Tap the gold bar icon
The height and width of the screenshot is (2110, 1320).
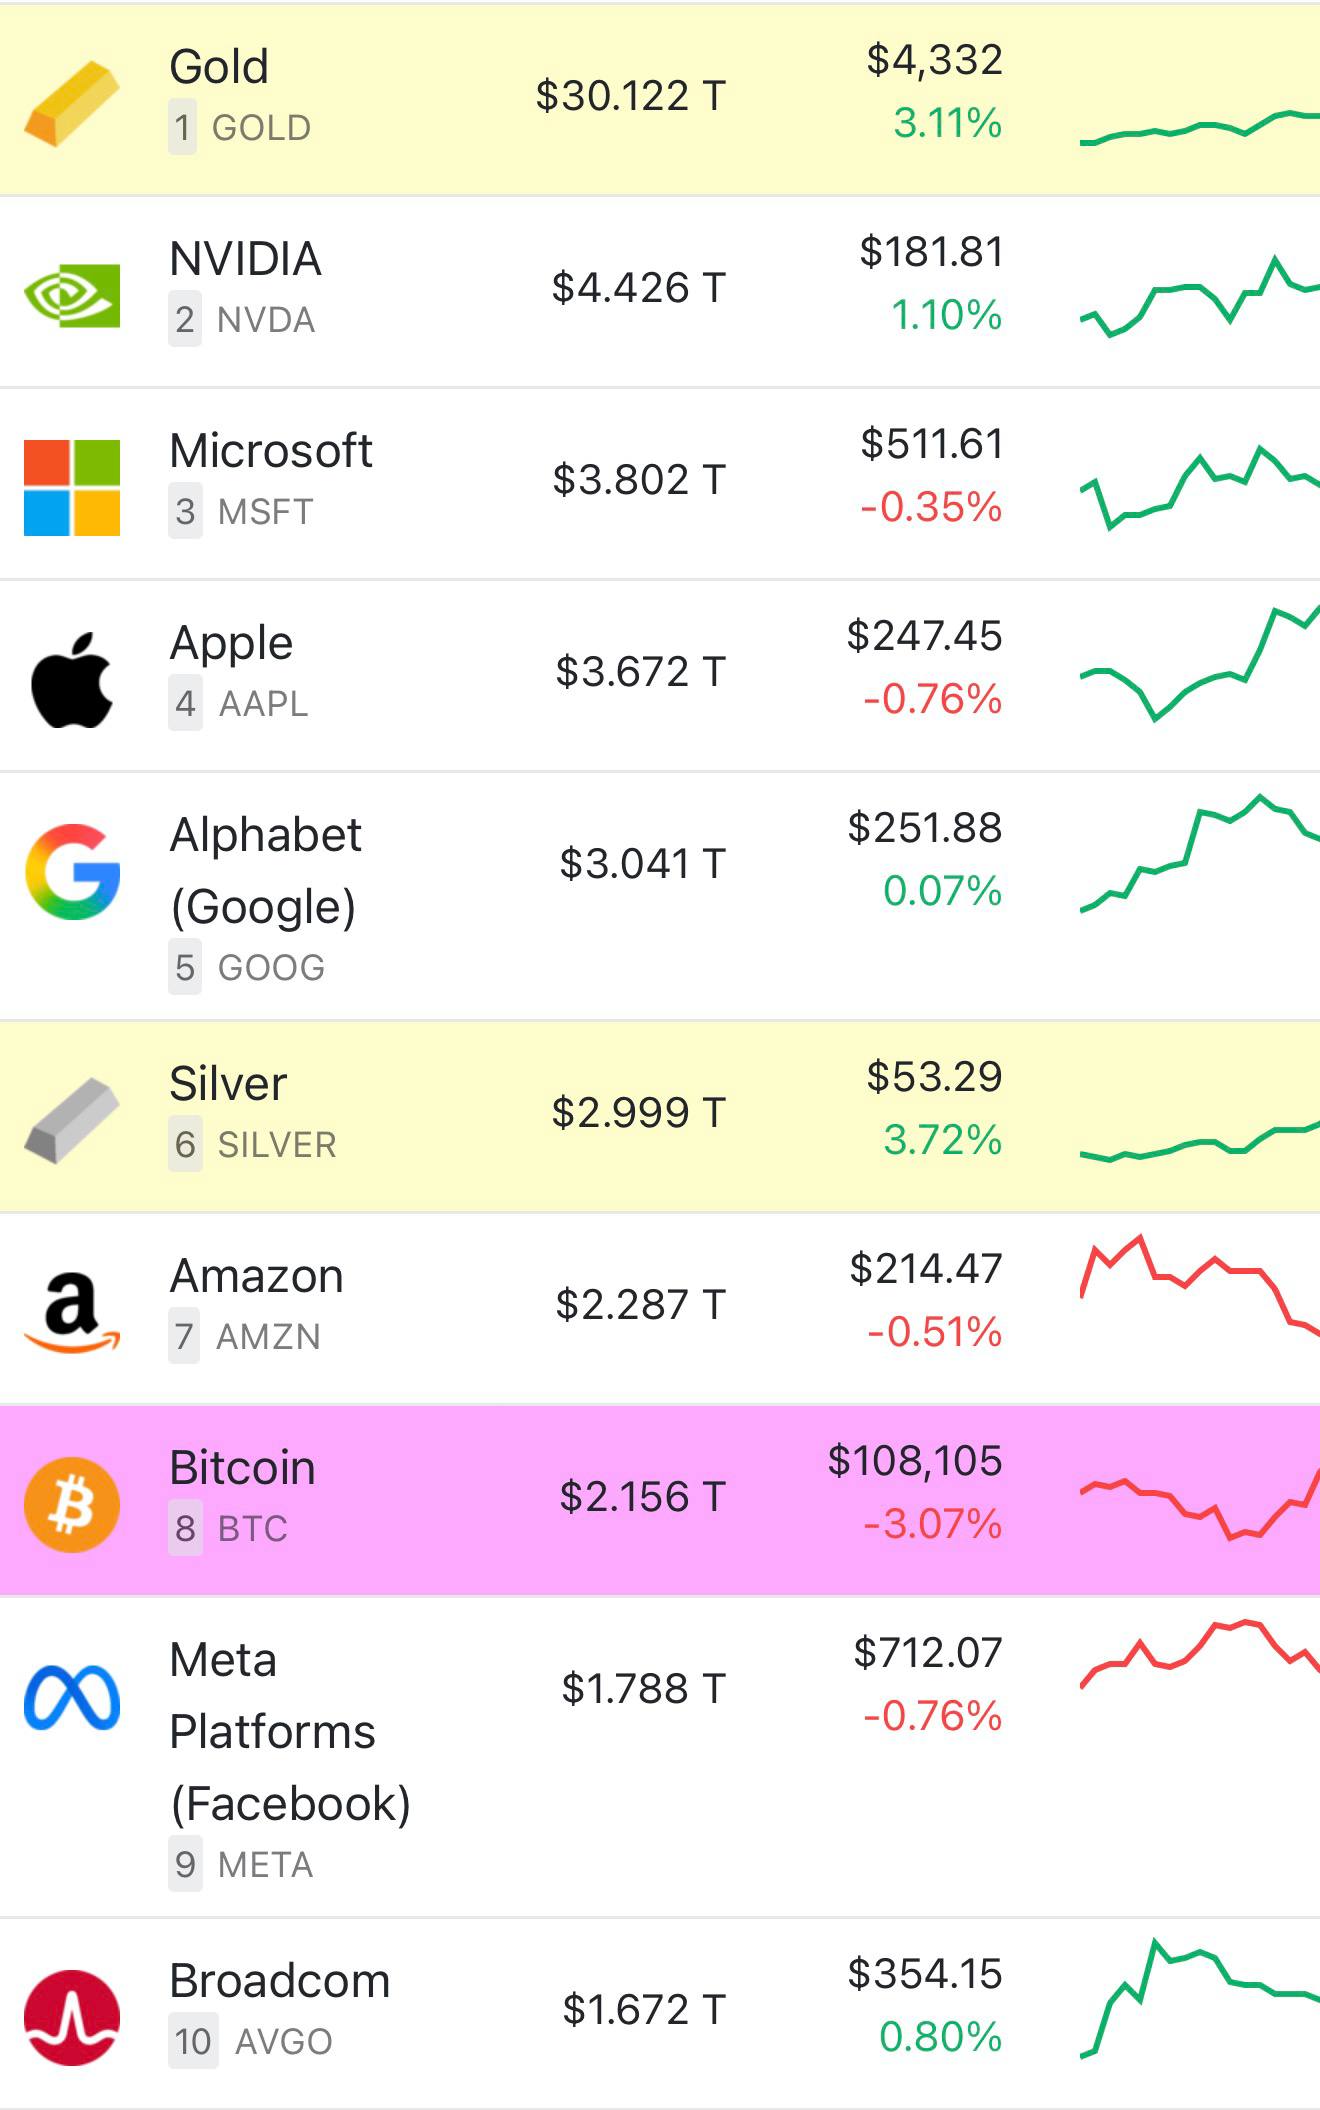tap(72, 103)
